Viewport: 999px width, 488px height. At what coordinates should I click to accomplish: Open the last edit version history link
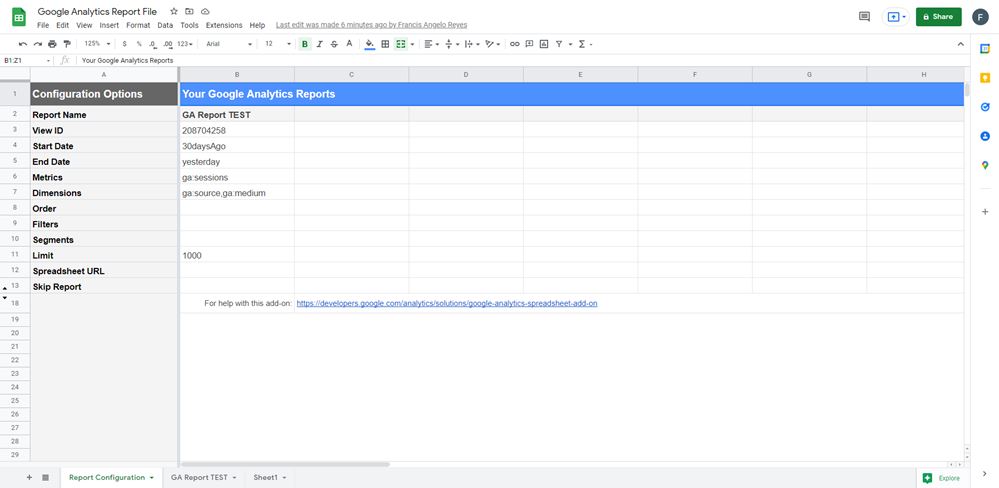(x=371, y=25)
